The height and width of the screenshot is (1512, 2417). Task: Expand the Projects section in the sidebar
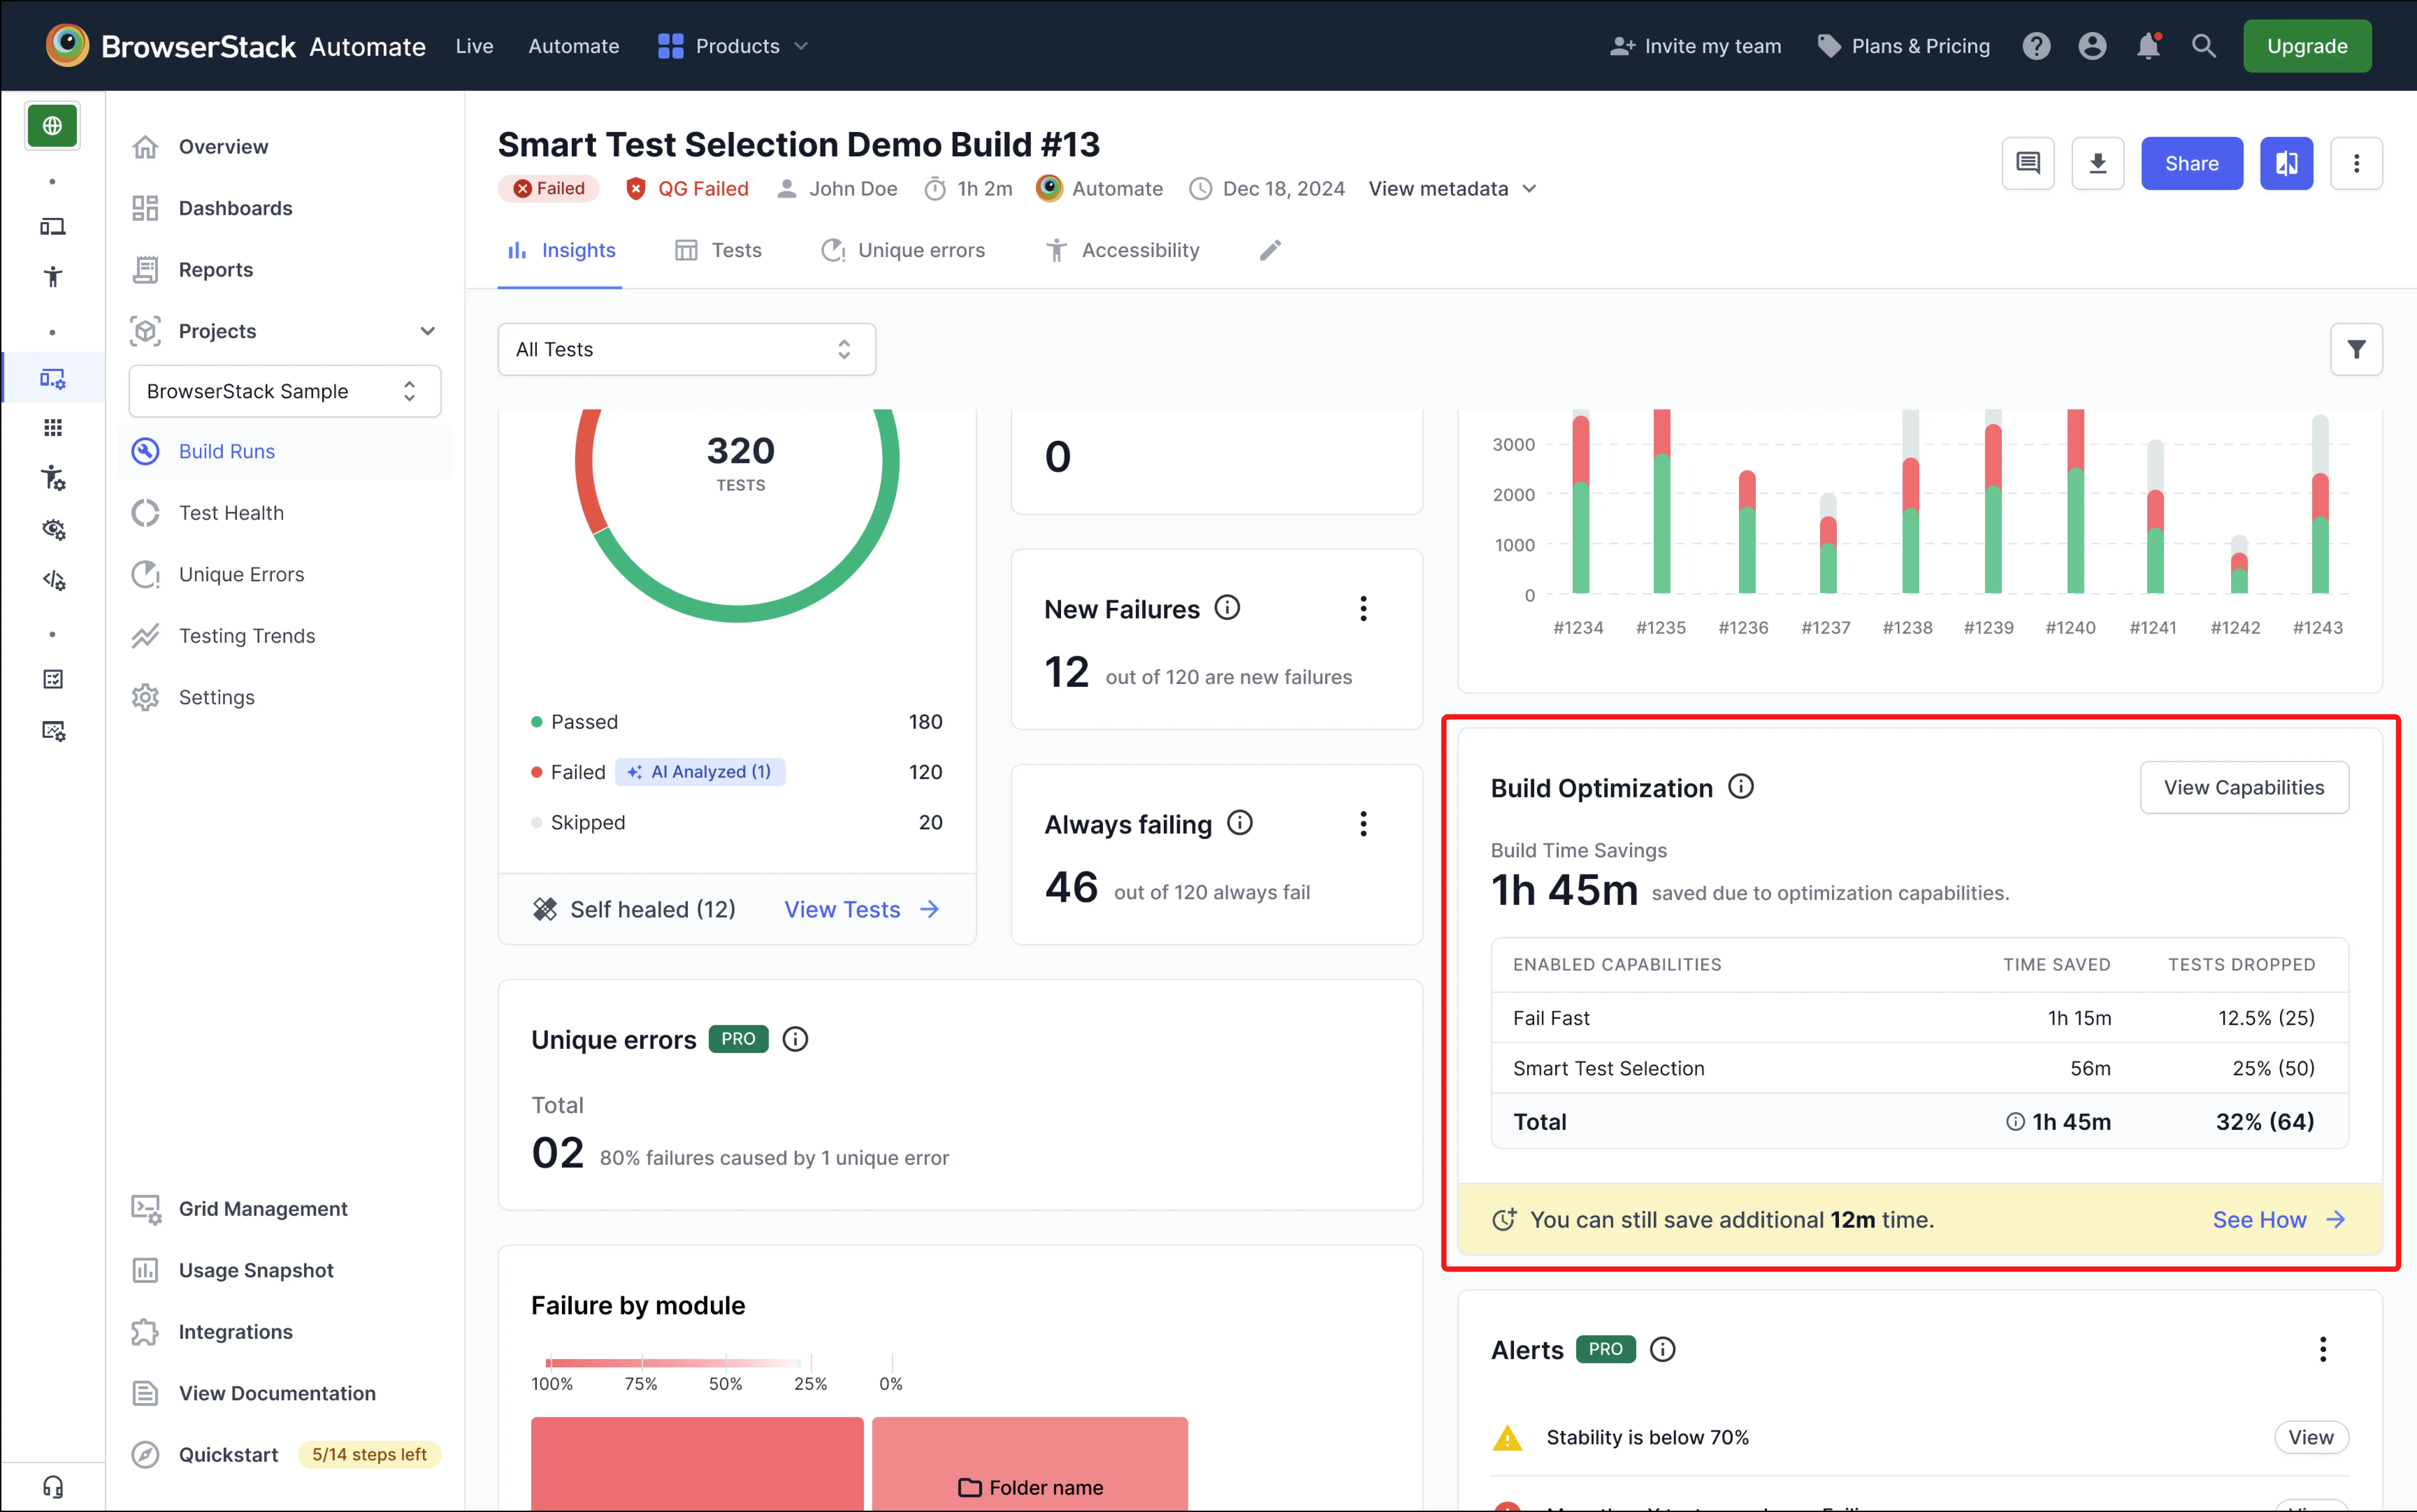pos(428,331)
